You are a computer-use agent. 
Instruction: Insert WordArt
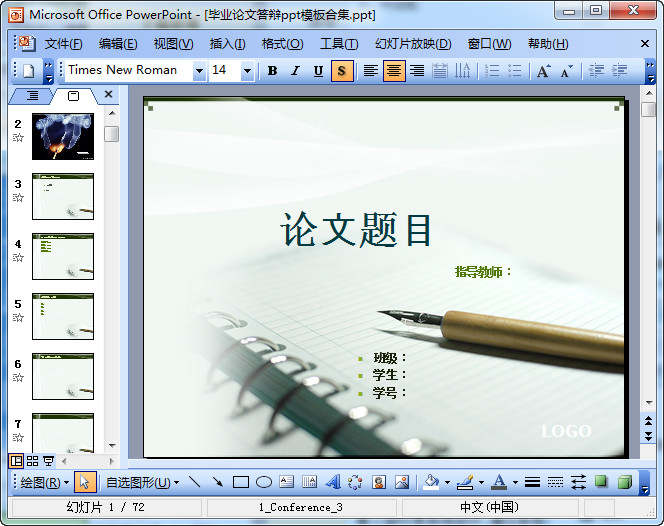333,482
